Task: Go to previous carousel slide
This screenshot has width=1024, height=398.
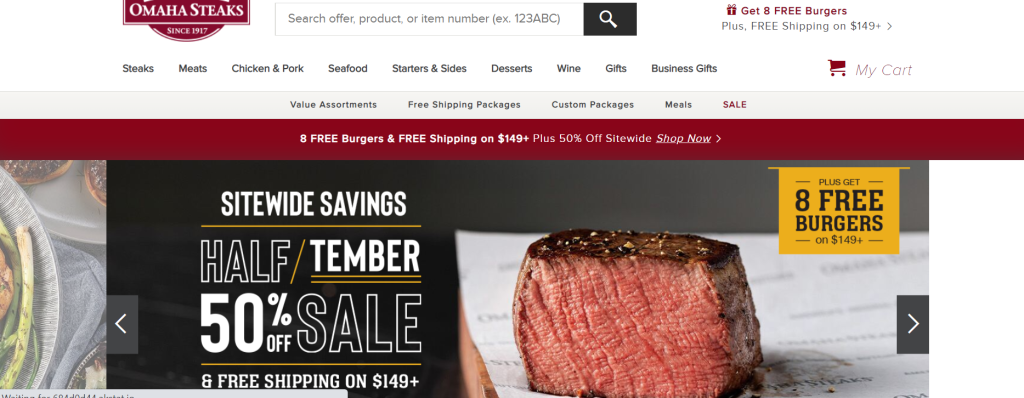Action: click(x=122, y=324)
